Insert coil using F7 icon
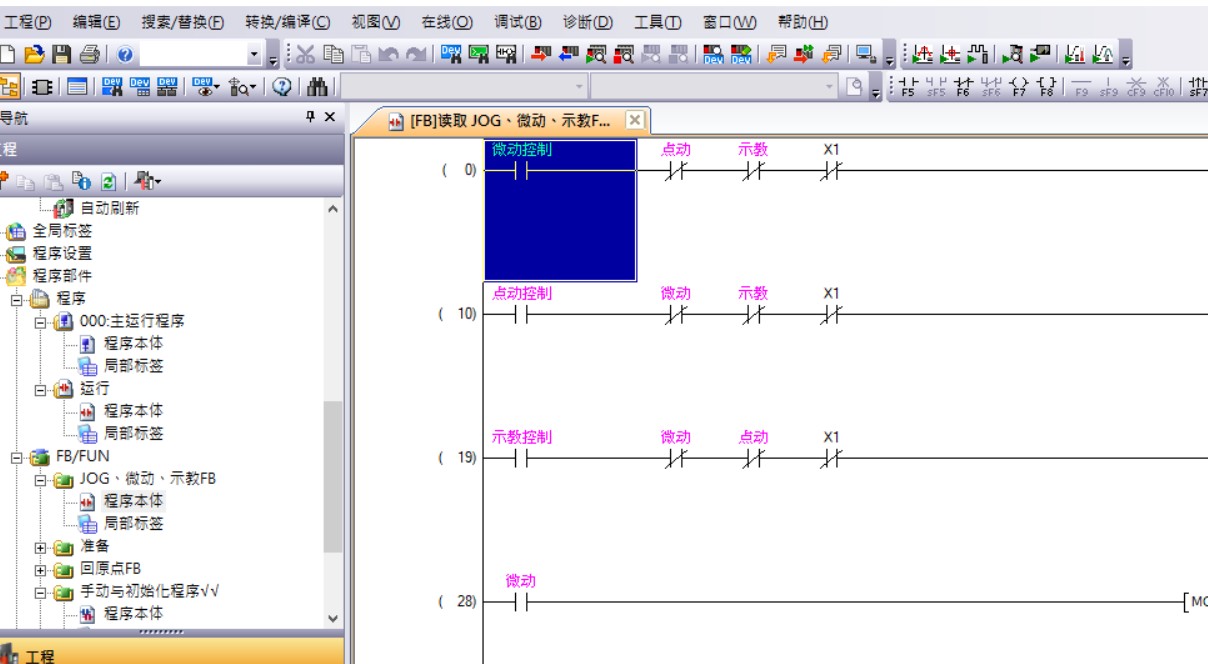 pos(1019,87)
